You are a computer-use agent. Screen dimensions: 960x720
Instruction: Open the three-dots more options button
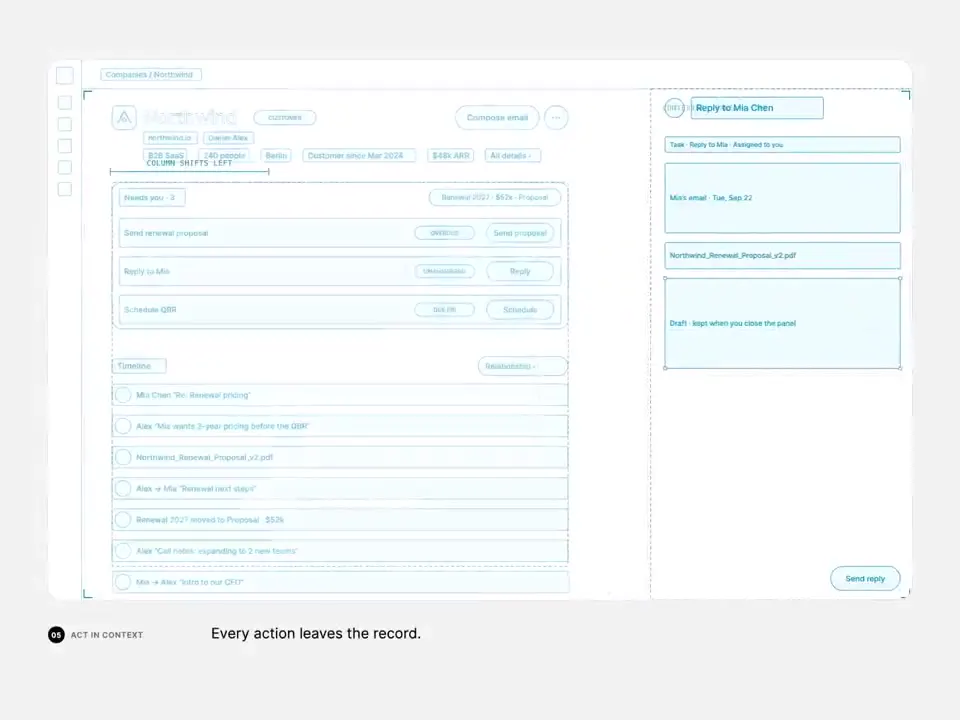click(556, 118)
